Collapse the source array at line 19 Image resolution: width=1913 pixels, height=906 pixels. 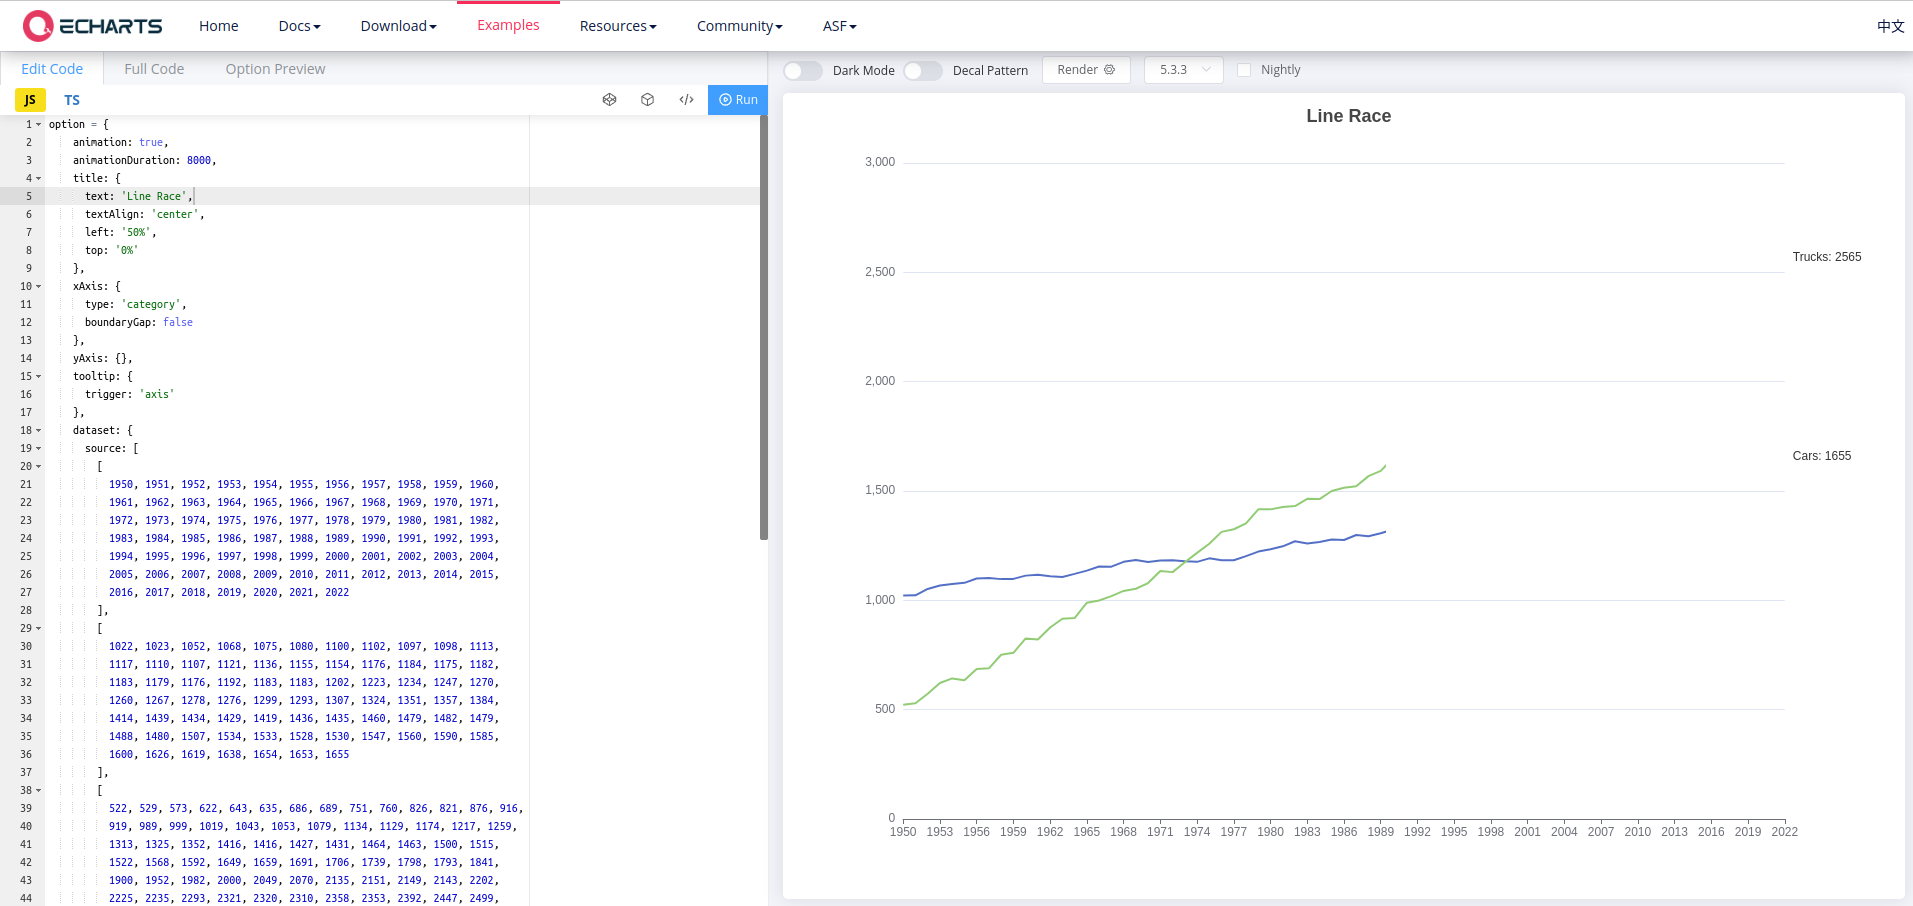tap(39, 449)
